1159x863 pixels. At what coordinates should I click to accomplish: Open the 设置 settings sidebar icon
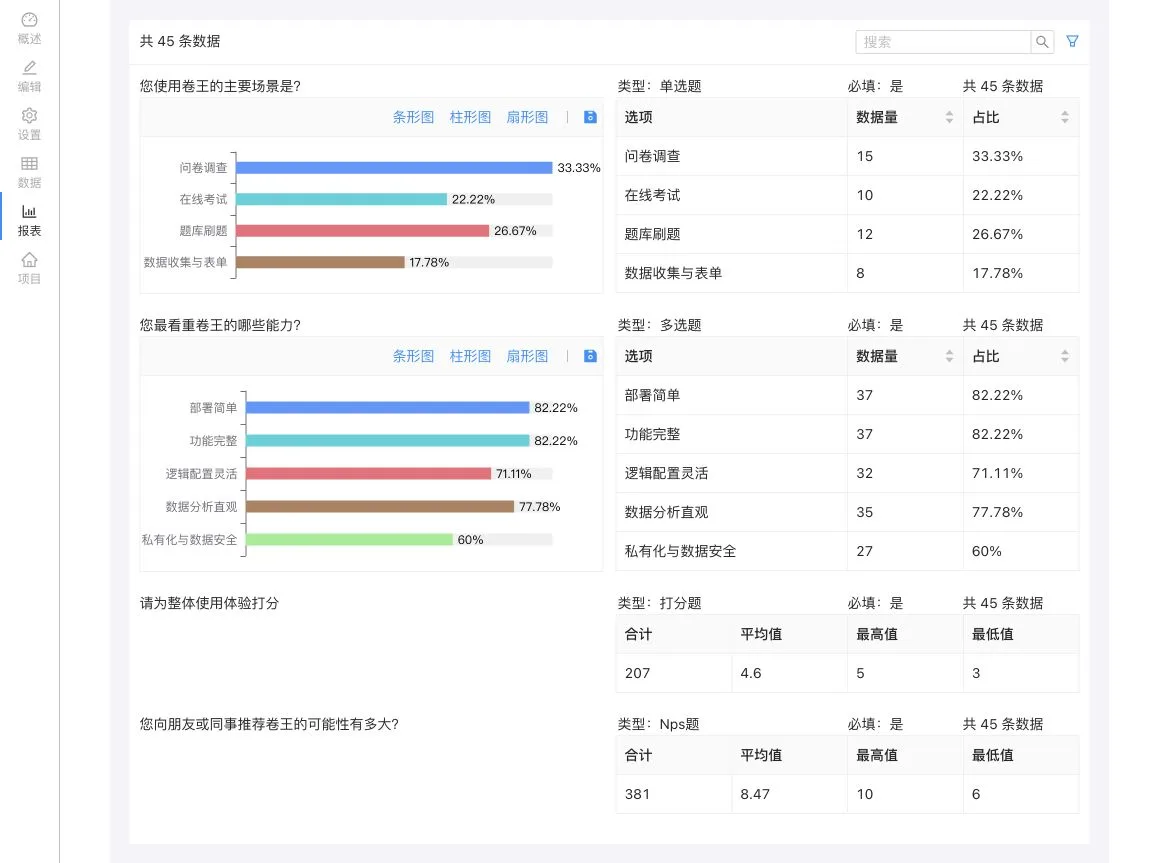pyautogui.click(x=30, y=124)
